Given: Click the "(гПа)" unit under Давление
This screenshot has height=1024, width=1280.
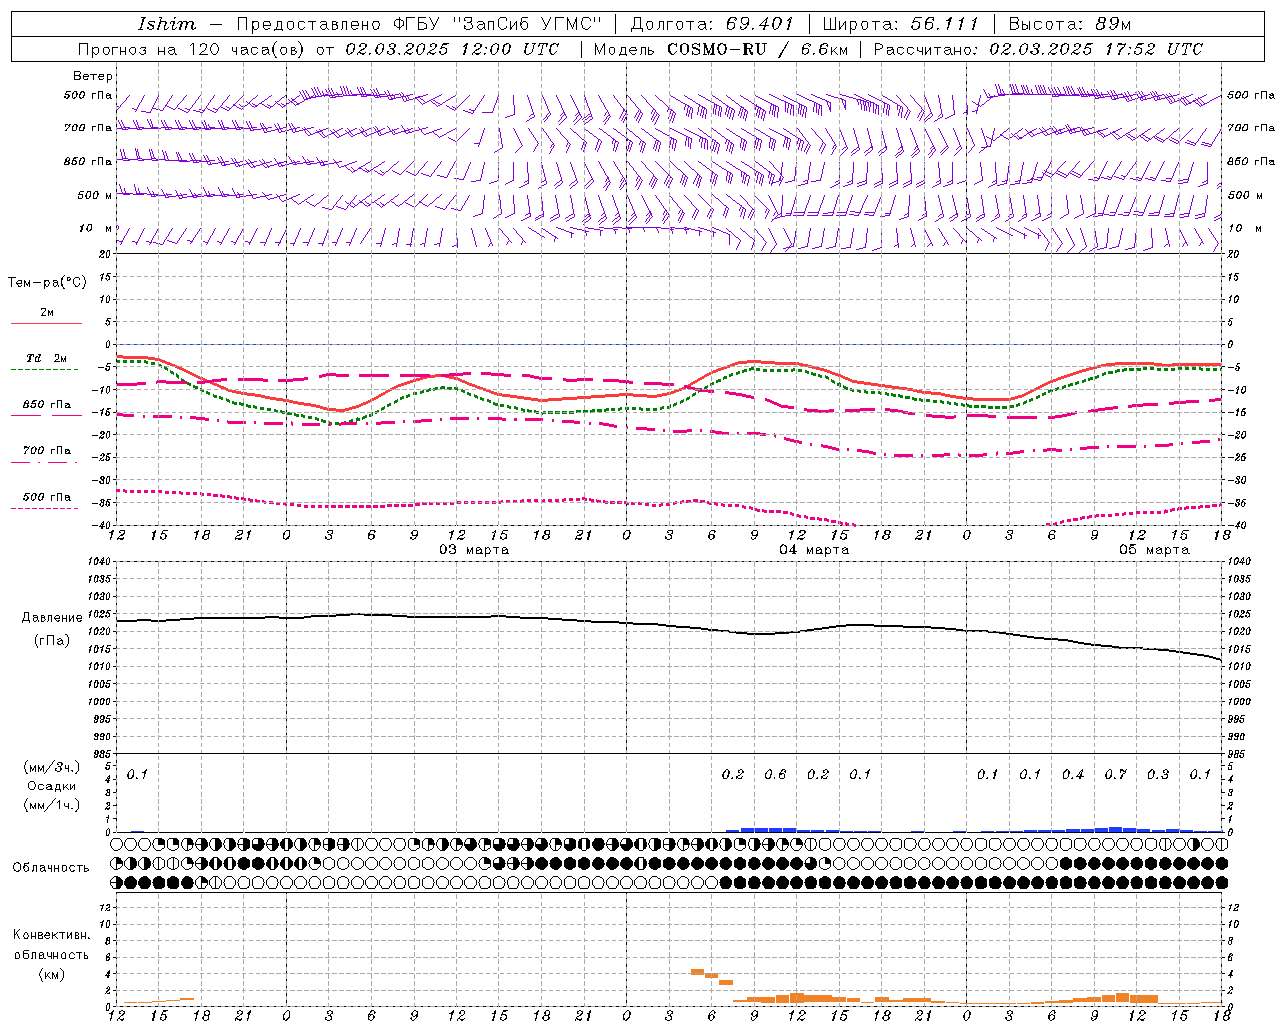Looking at the screenshot, I should click(52, 641).
